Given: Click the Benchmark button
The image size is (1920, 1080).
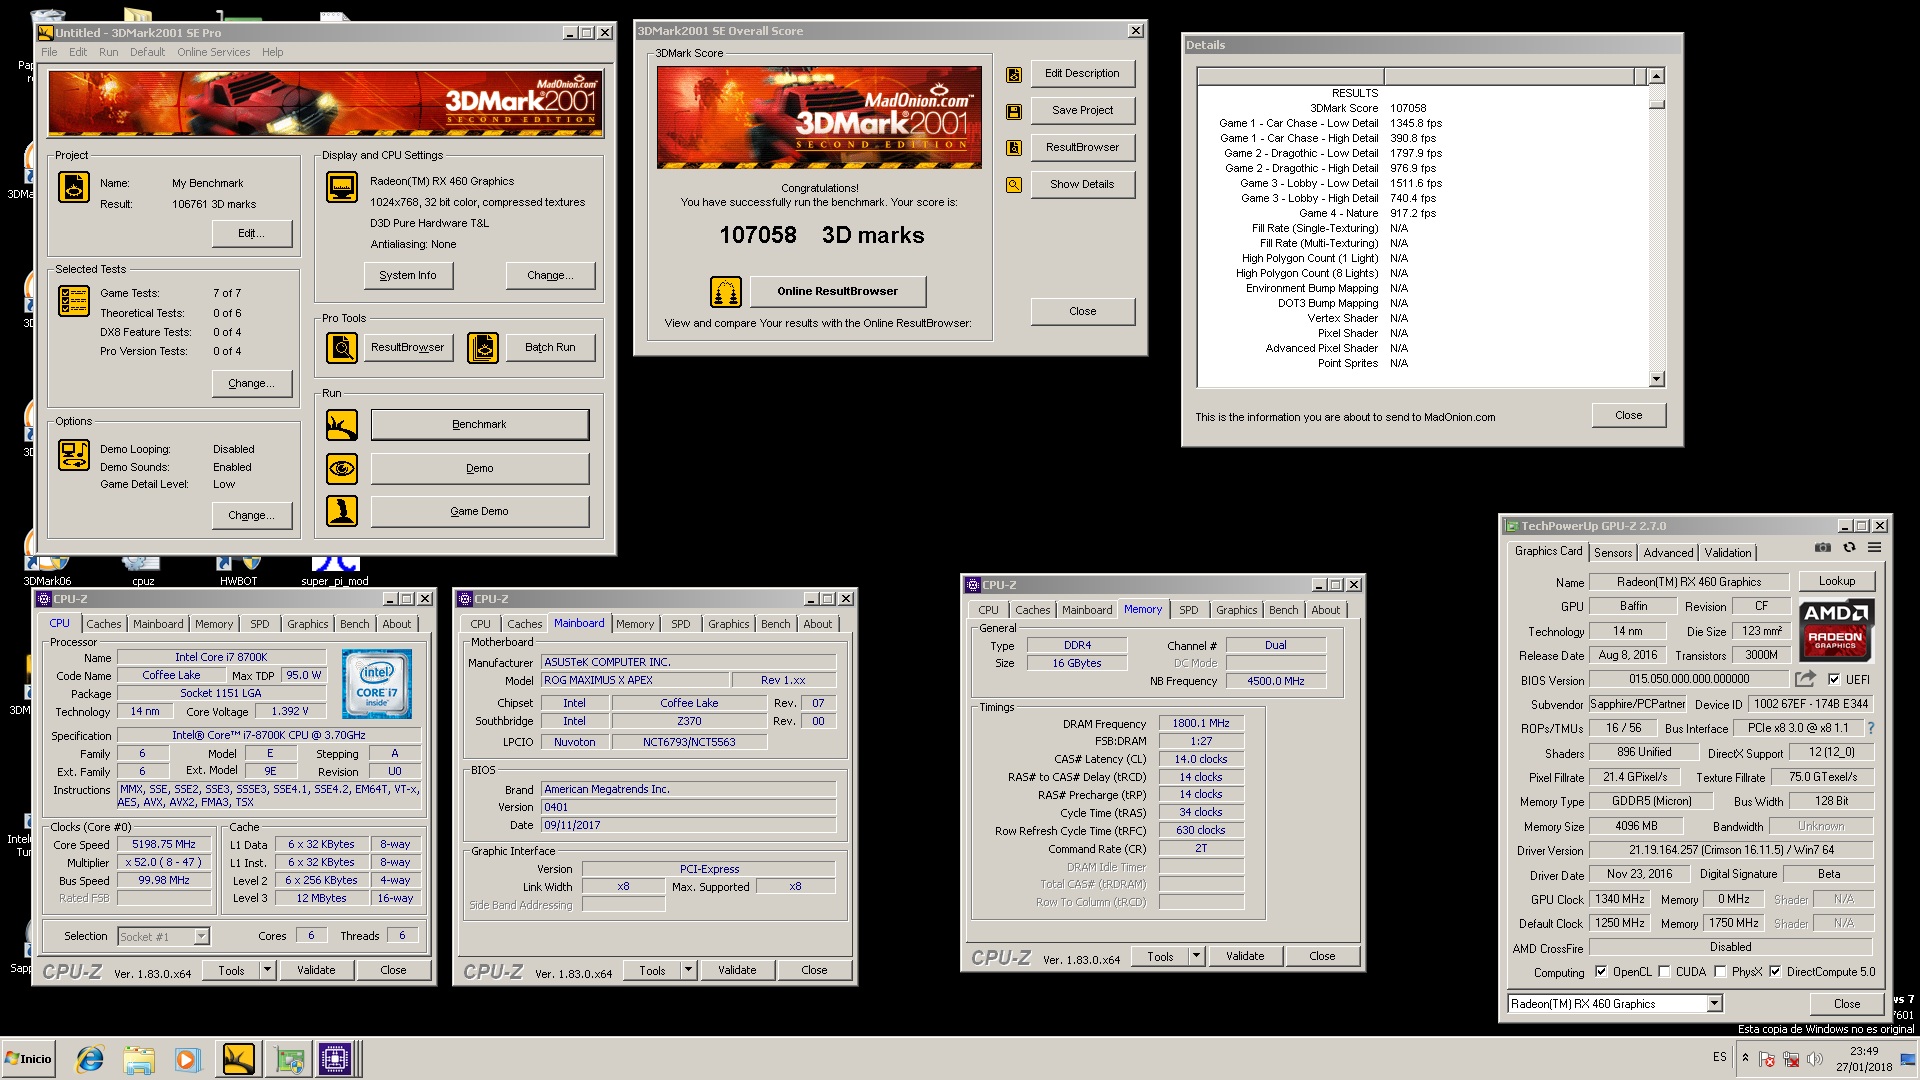Looking at the screenshot, I should (479, 424).
